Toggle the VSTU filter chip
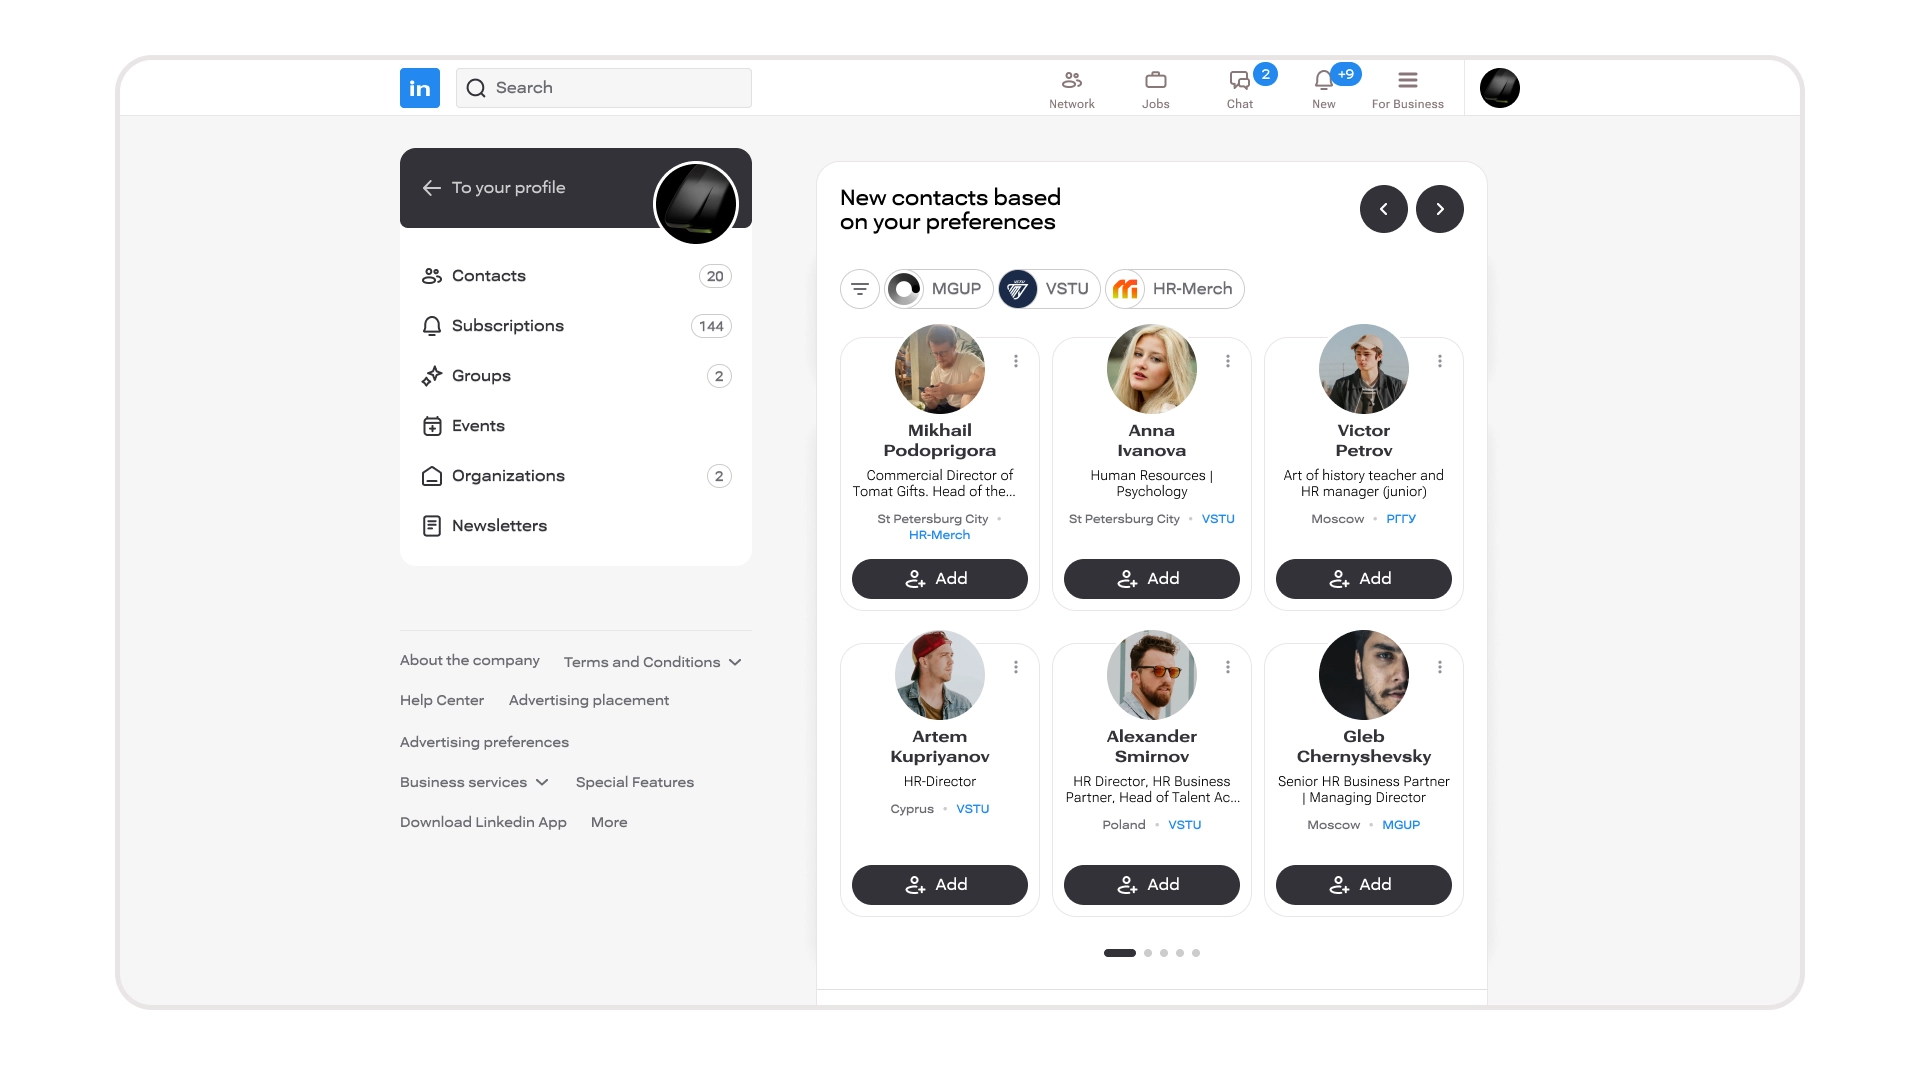 point(1049,289)
